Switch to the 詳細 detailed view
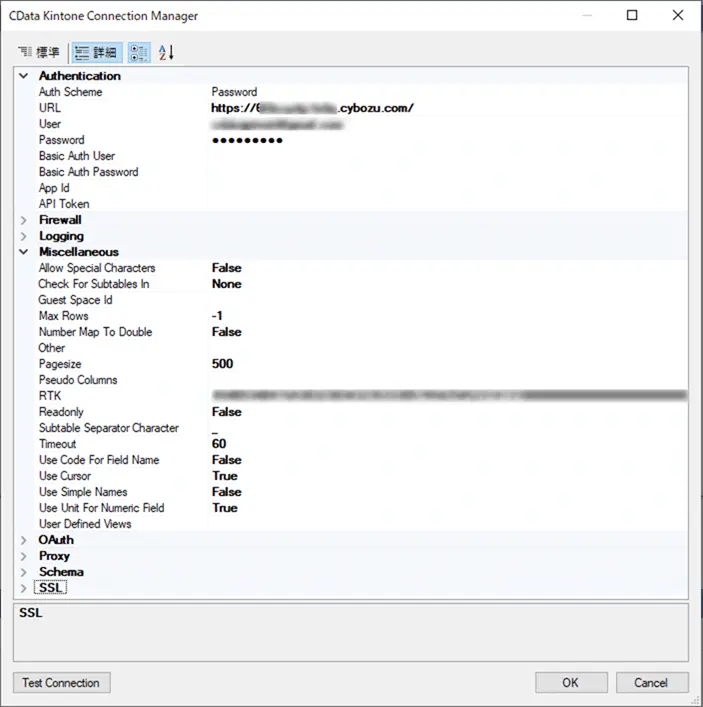Image resolution: width=703 pixels, height=707 pixels. point(97,52)
